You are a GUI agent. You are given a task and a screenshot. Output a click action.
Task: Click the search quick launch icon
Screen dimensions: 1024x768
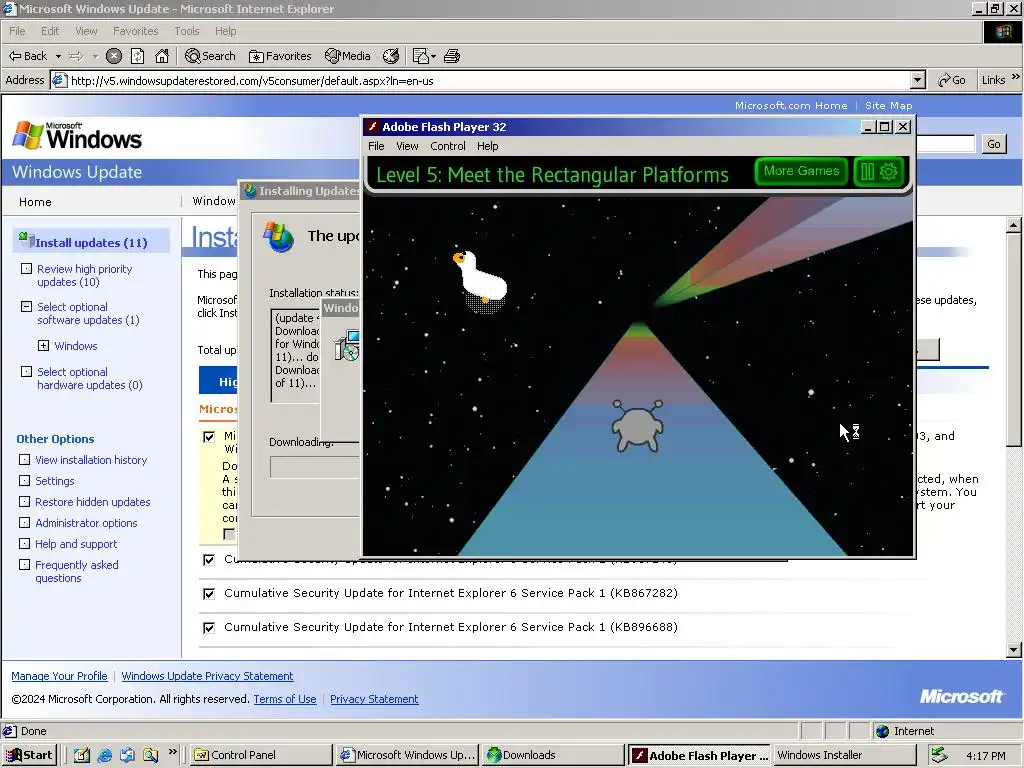pos(150,755)
